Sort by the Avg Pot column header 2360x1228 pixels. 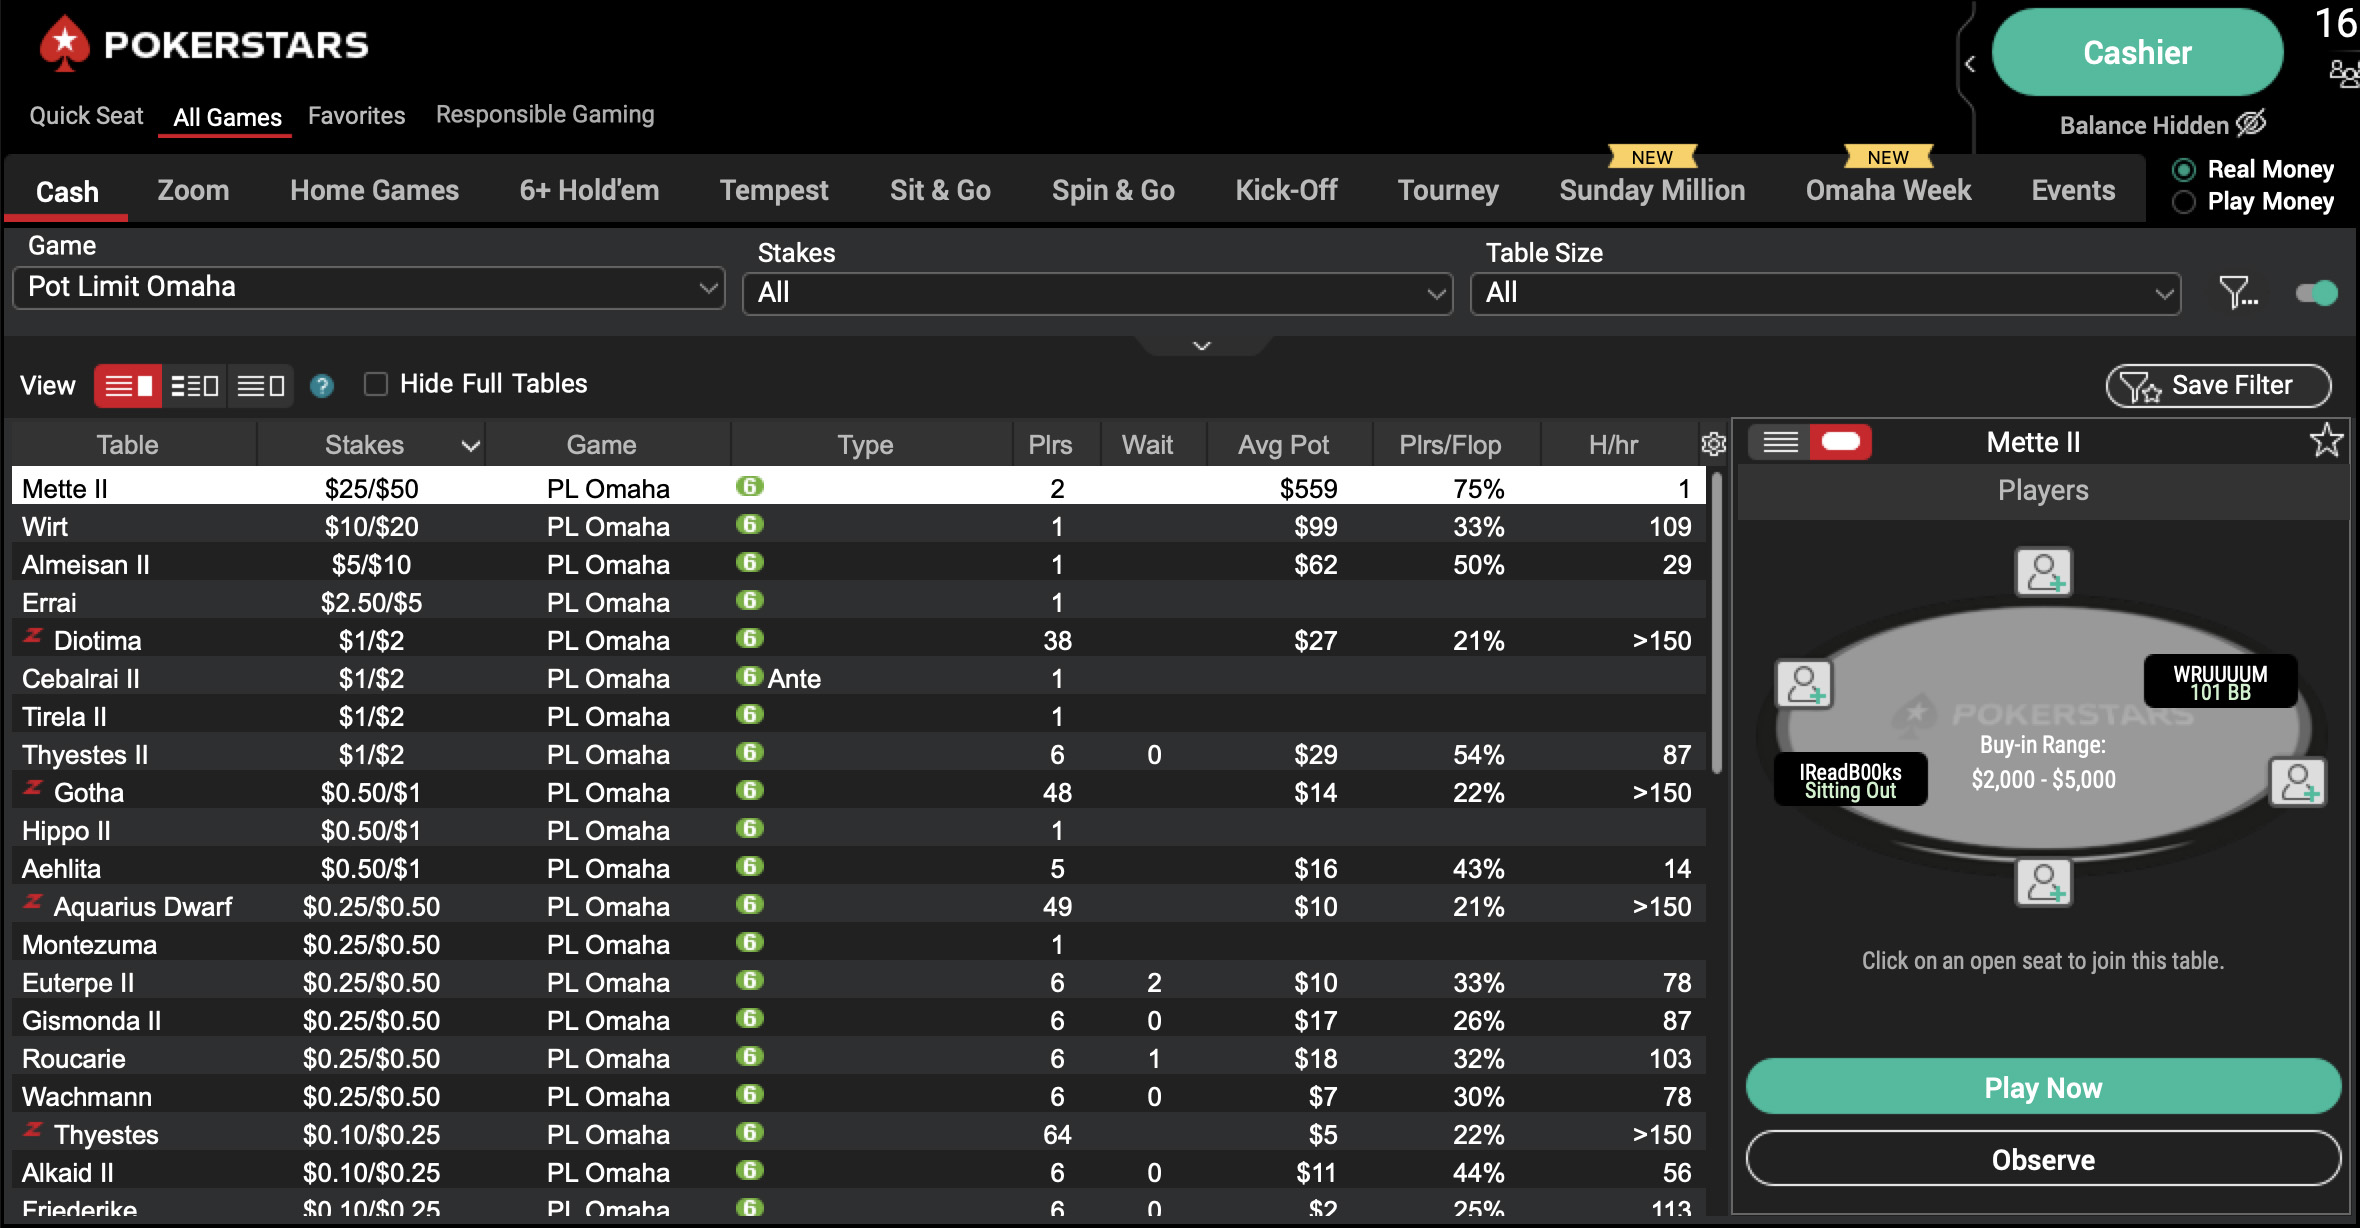point(1283,445)
